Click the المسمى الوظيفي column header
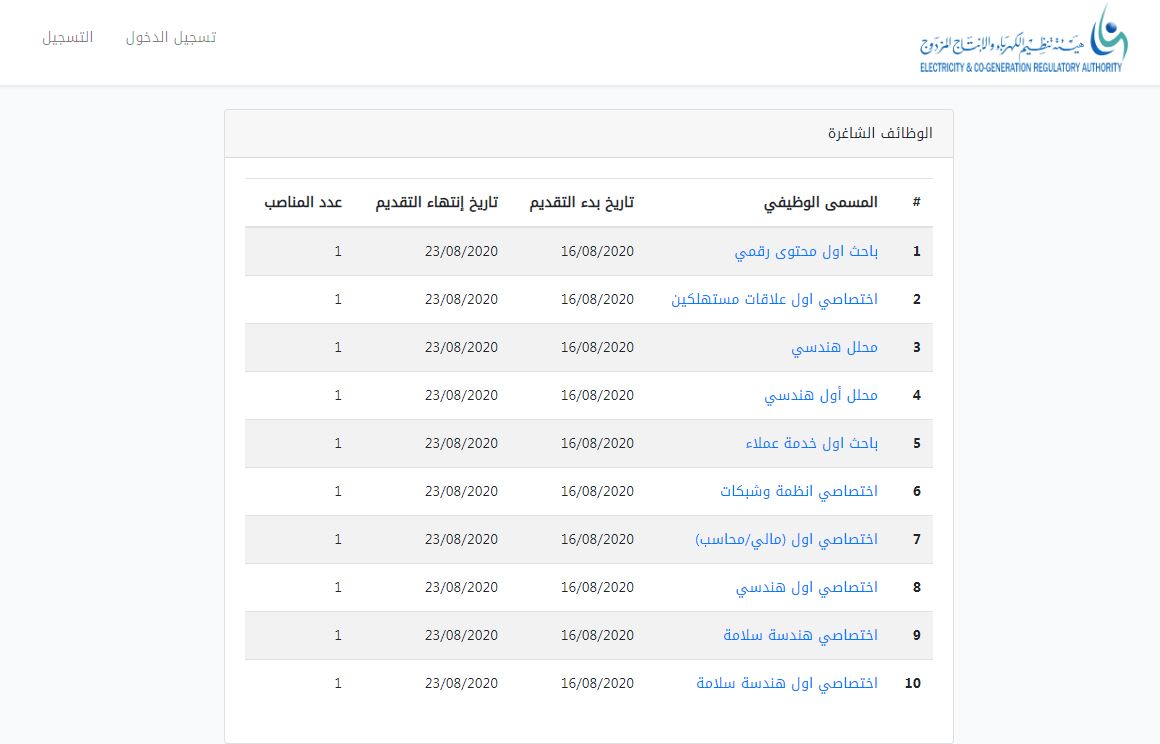 820,203
